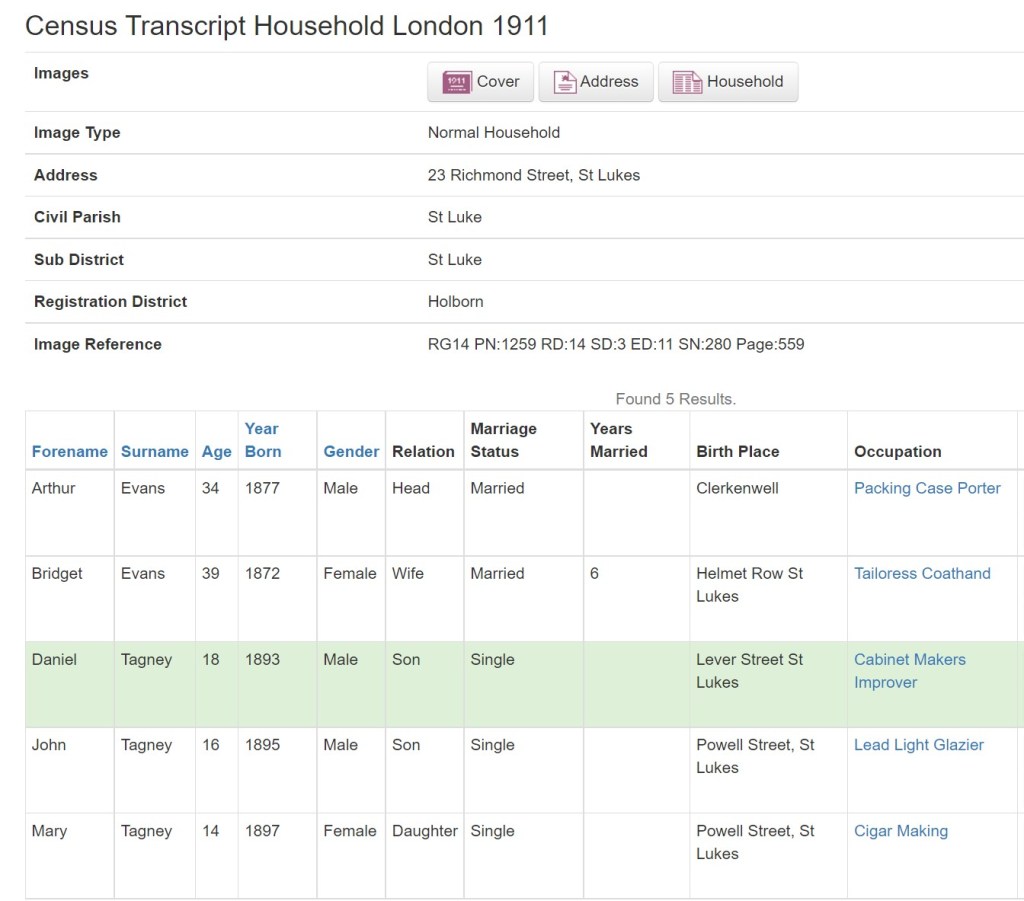1024x901 pixels.
Task: Sort results by Year Born header
Action: pyautogui.click(x=263, y=440)
